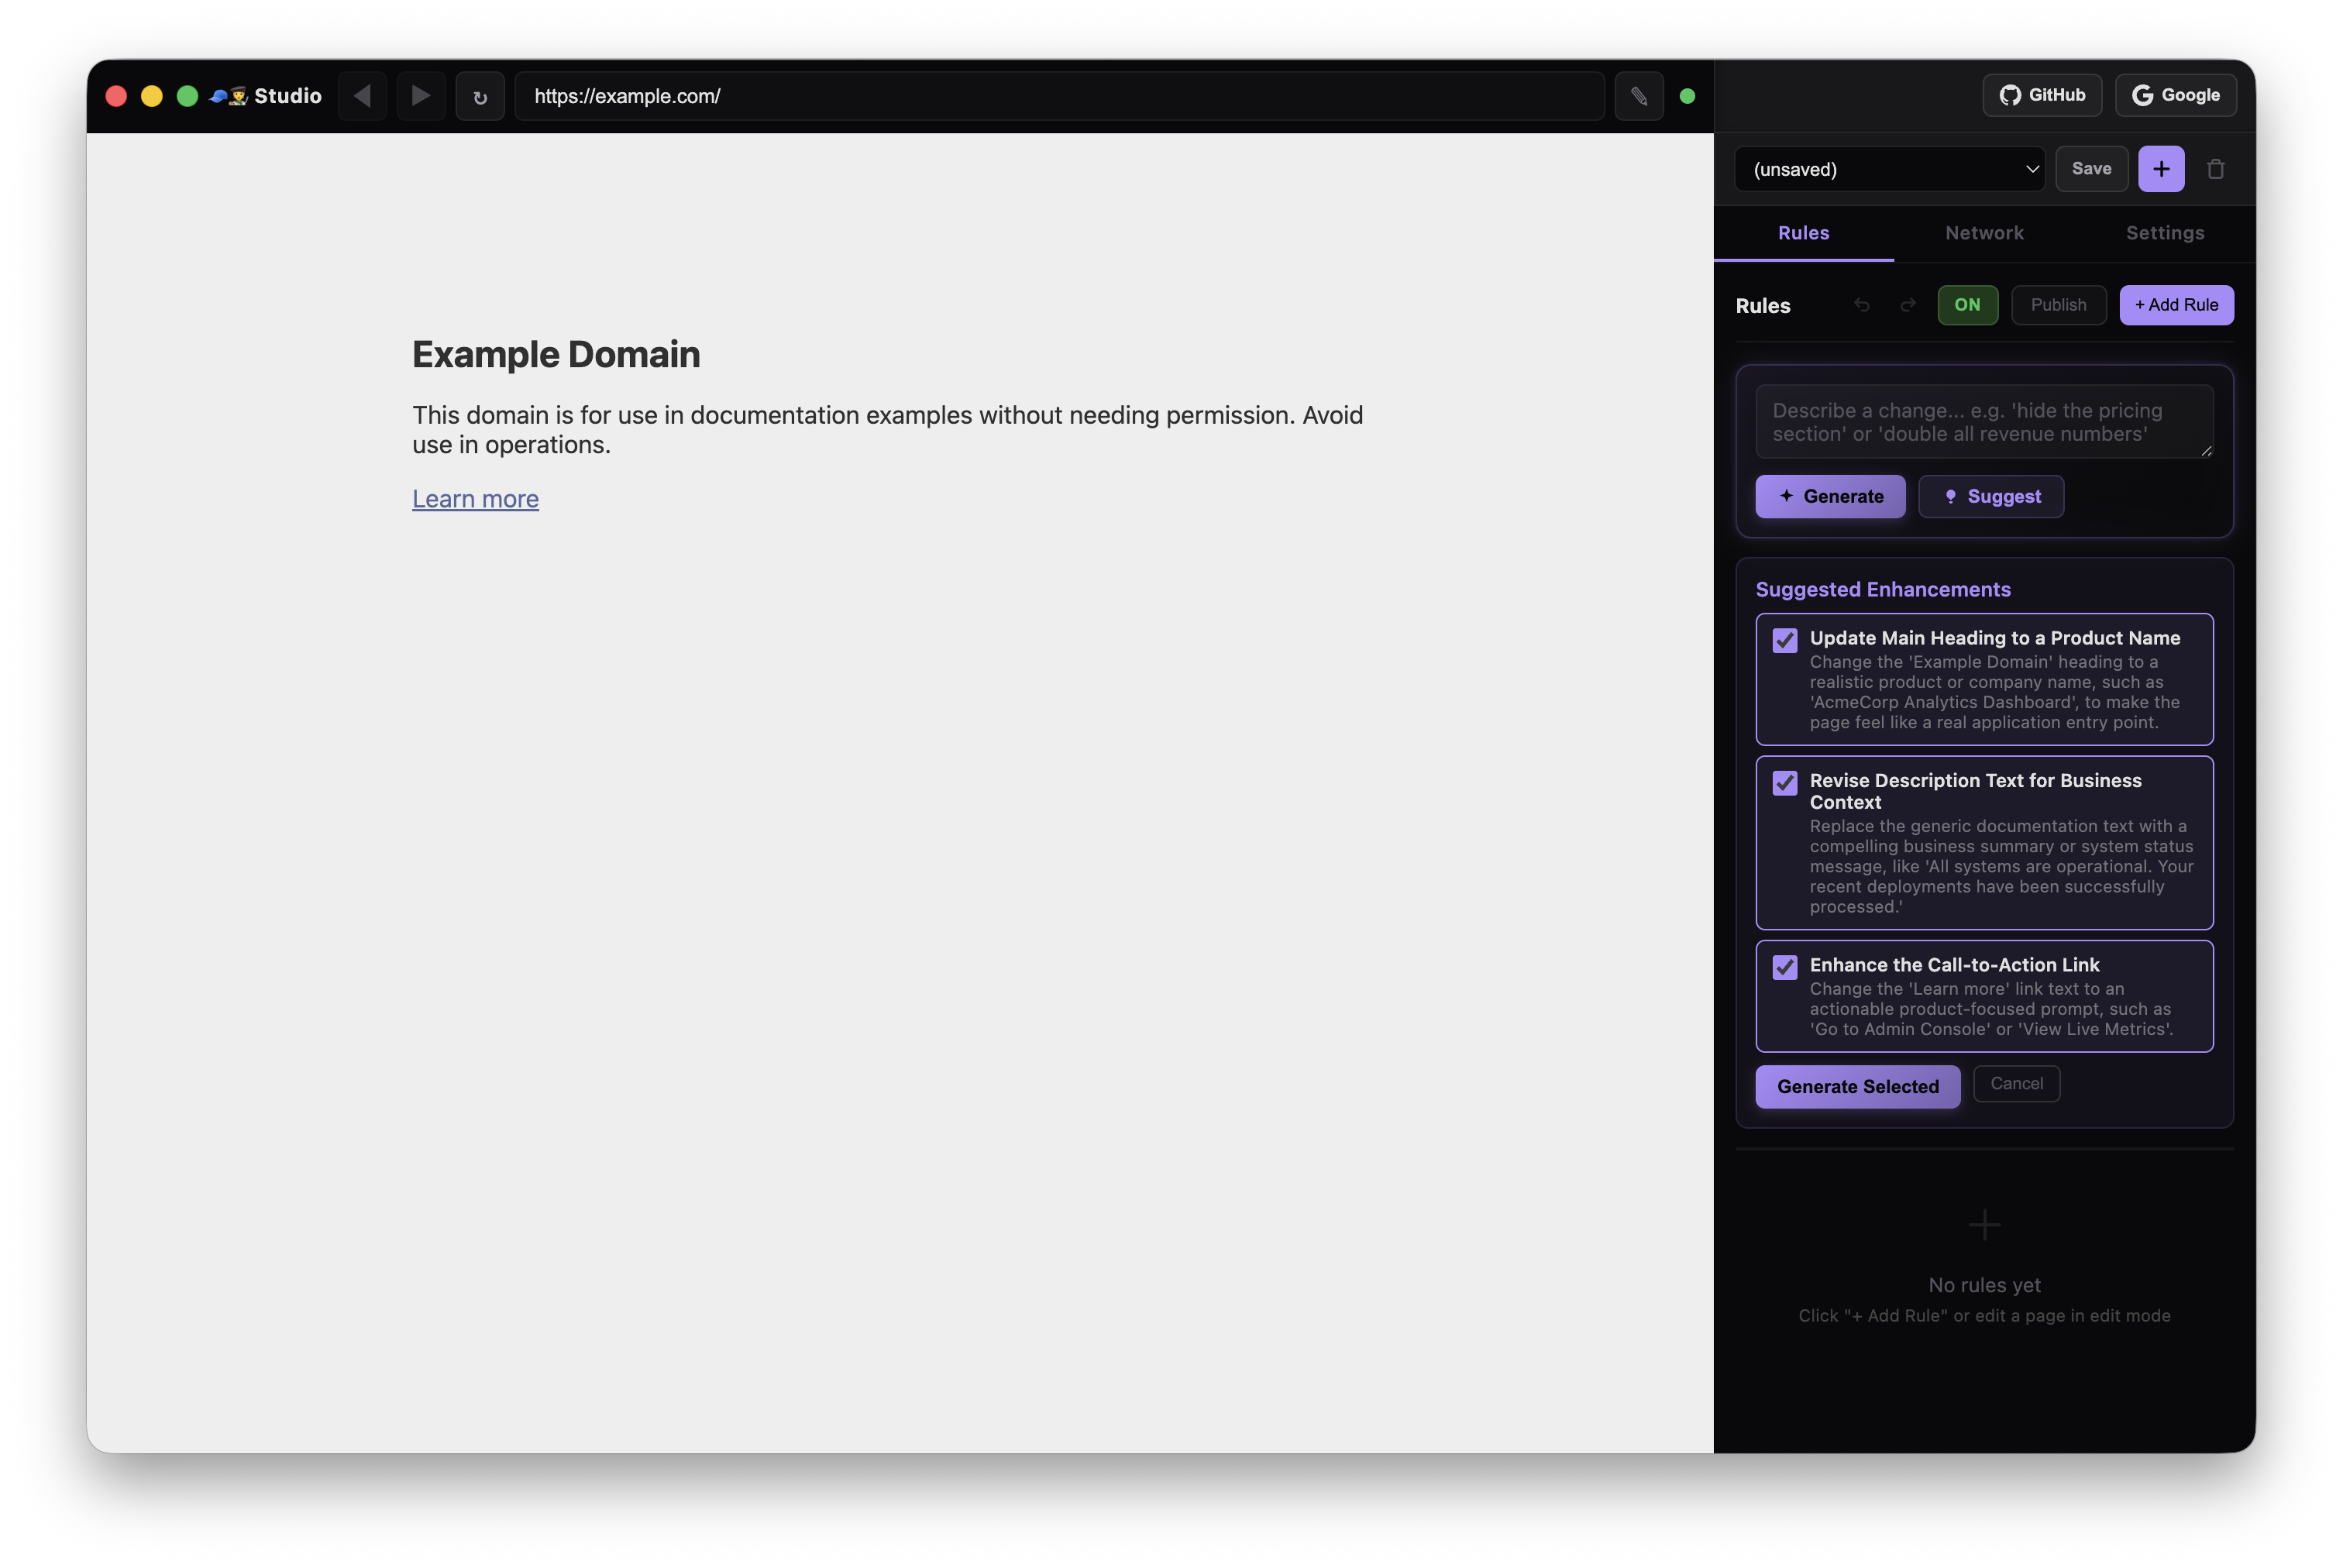Screen dimensions: 2343x1568
Task: Follow the Learn more link
Action: point(475,498)
